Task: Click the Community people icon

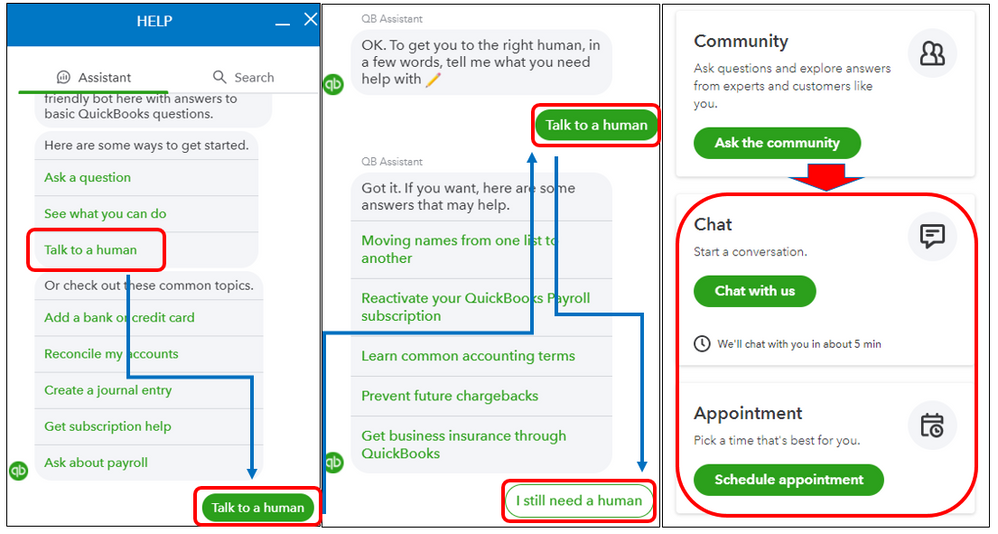Action: [932, 54]
